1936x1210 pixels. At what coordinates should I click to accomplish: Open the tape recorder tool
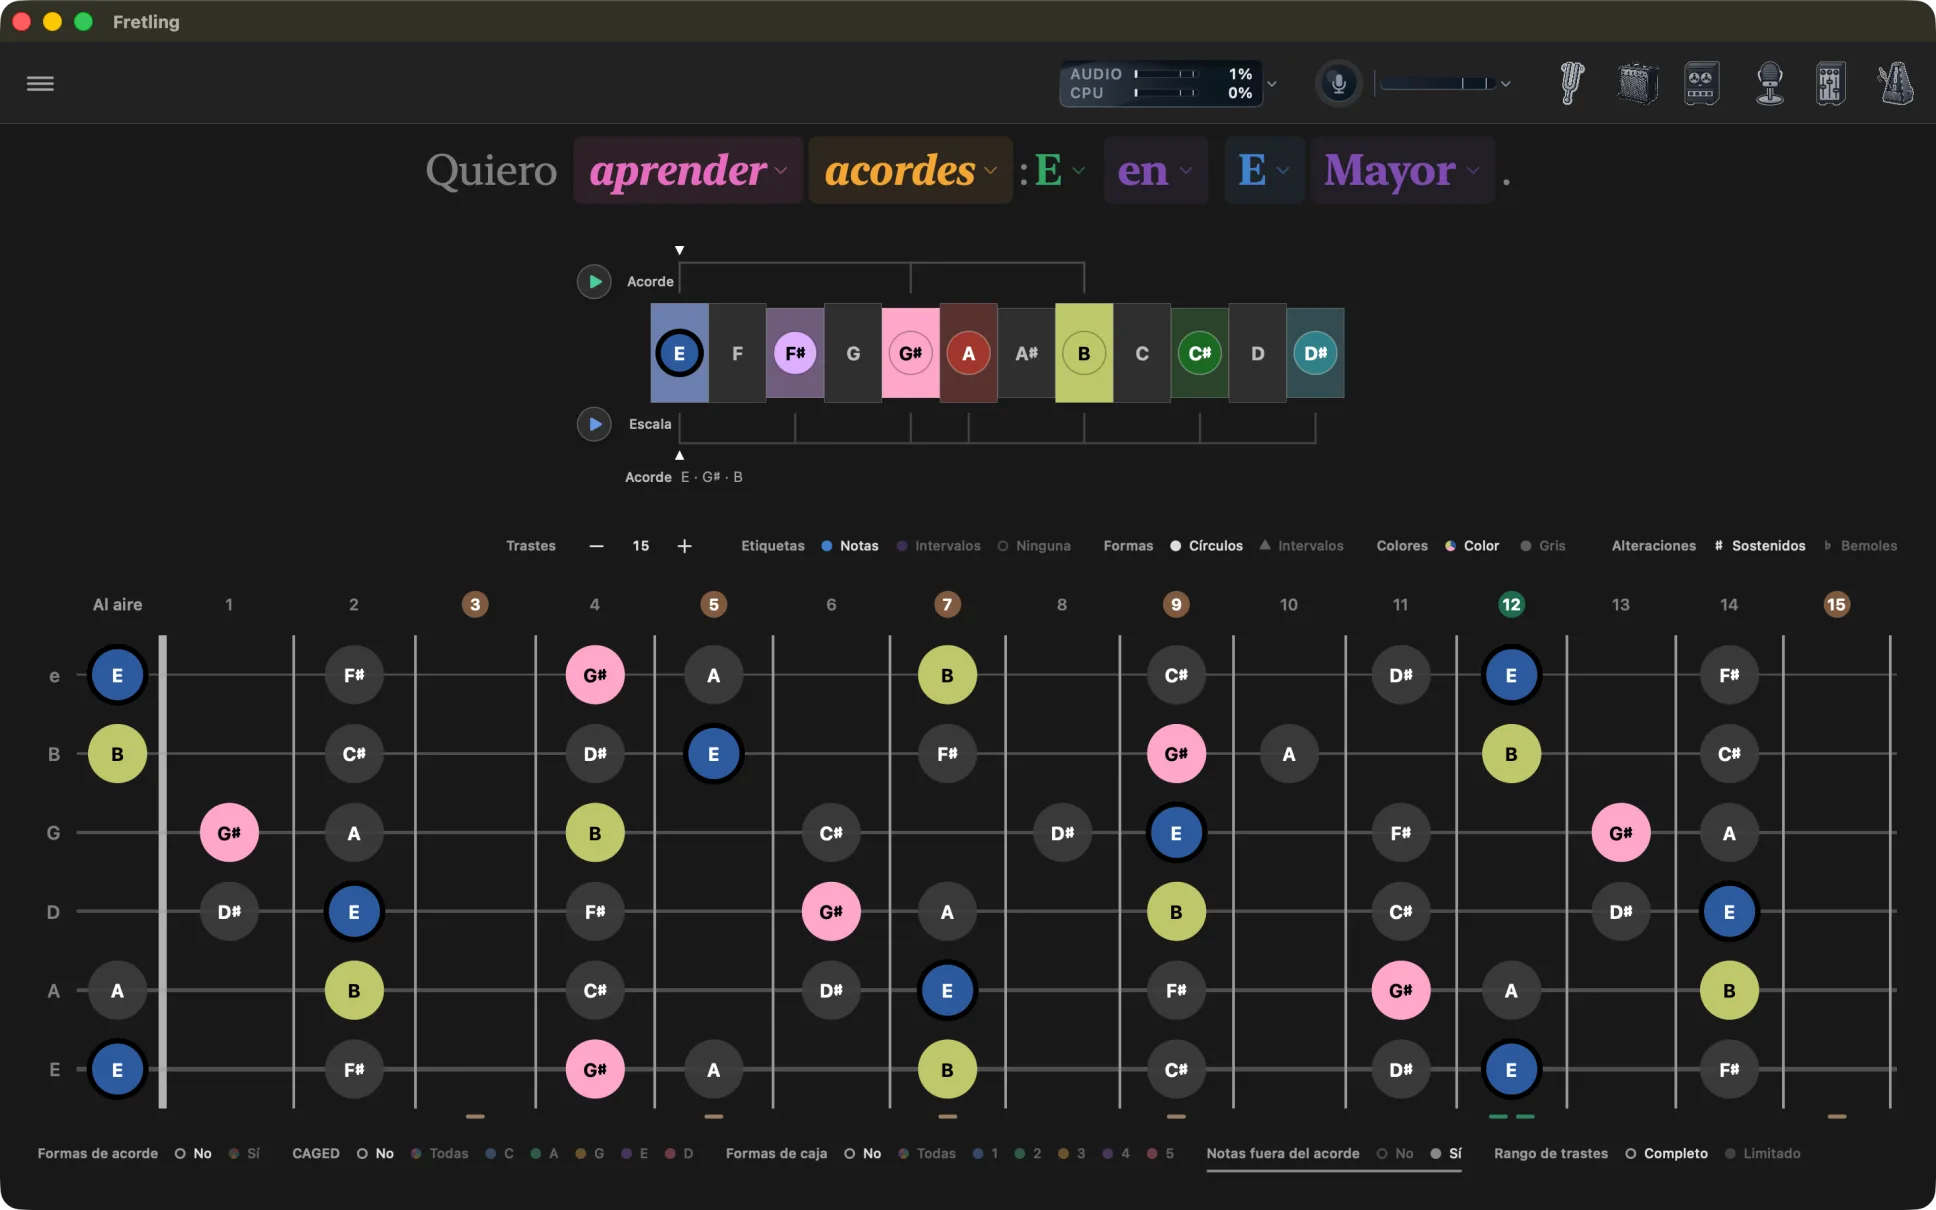coord(1701,83)
